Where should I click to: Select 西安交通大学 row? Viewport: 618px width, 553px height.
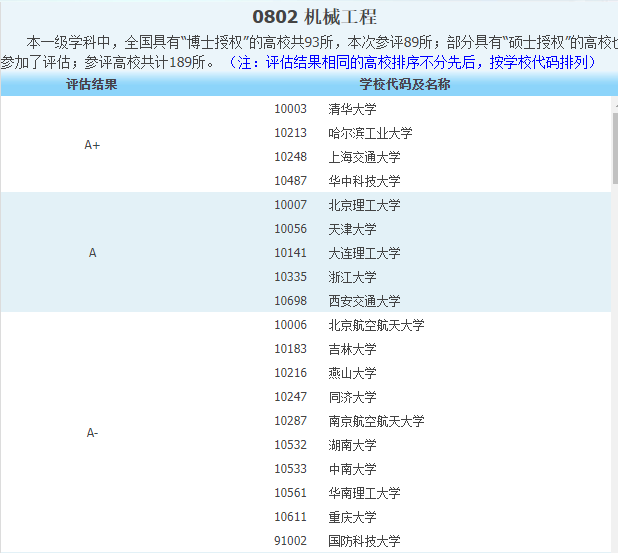364,301
